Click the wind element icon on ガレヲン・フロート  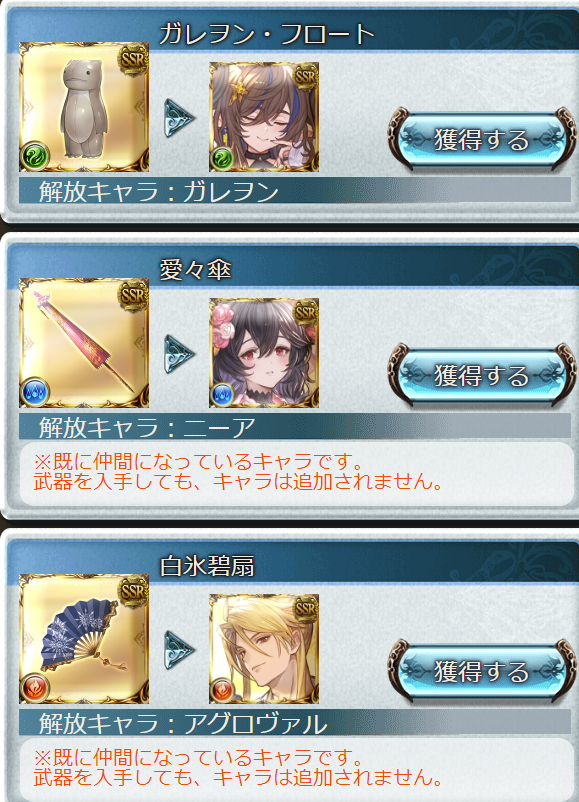(35, 156)
